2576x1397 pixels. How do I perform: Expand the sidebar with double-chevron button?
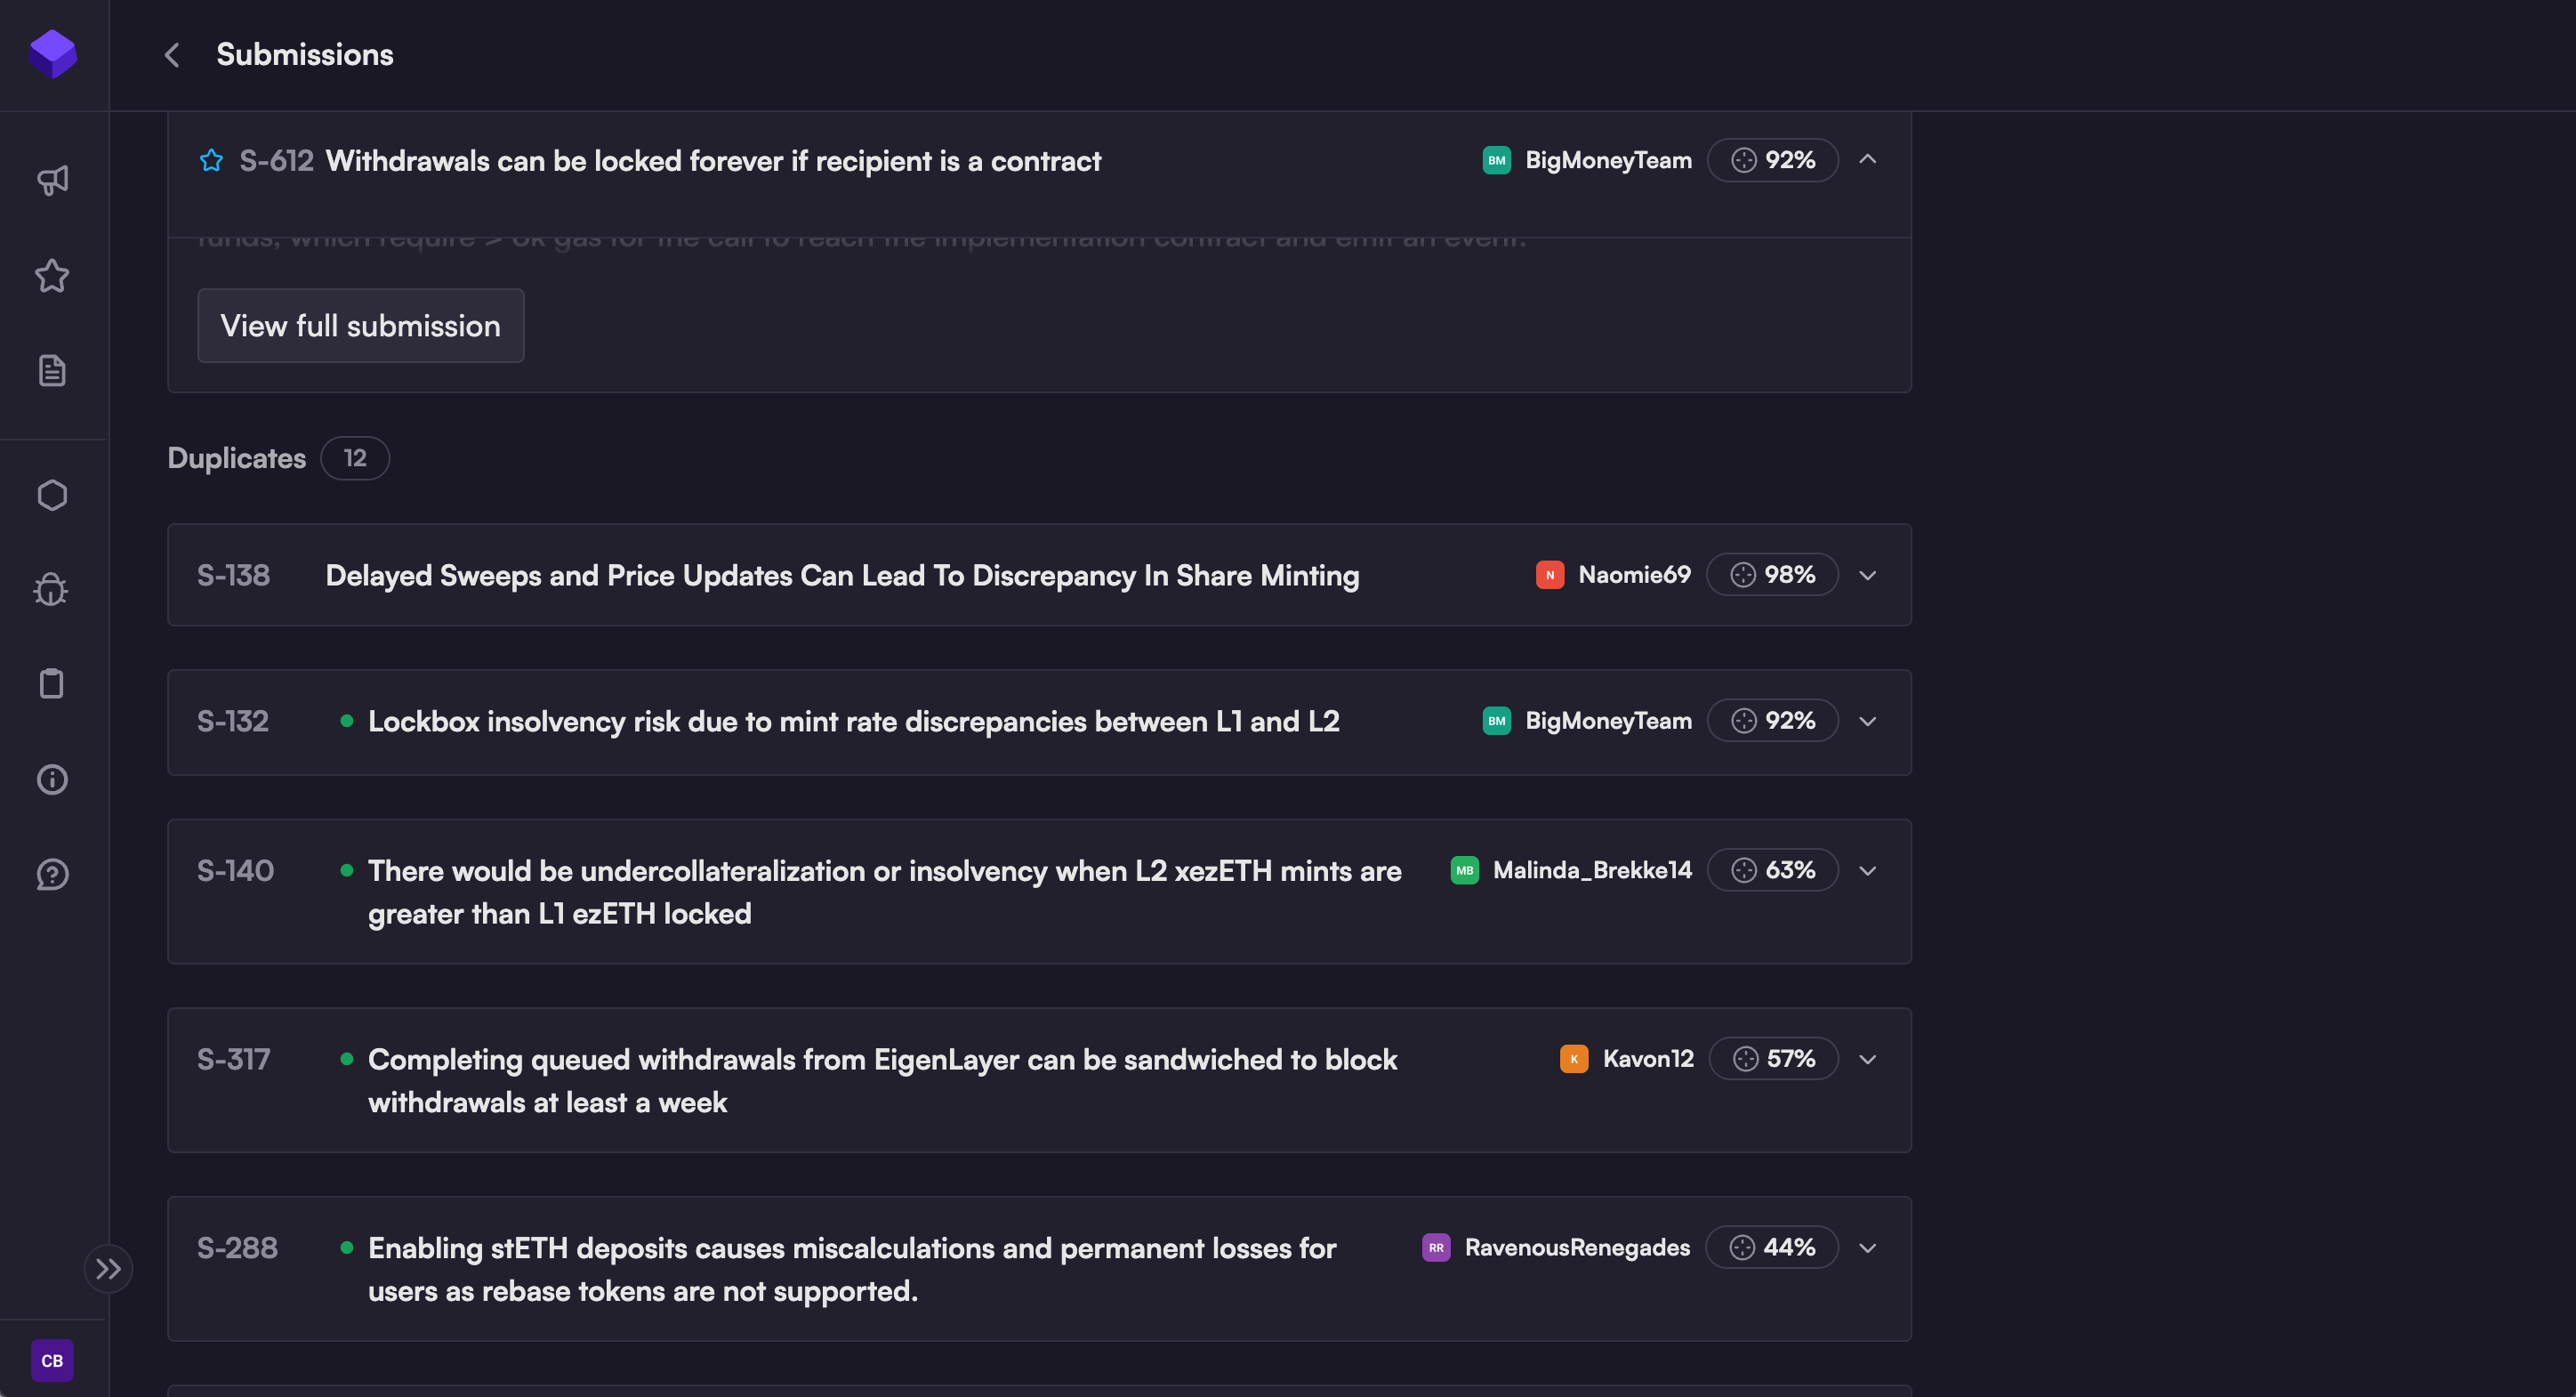(x=108, y=1269)
